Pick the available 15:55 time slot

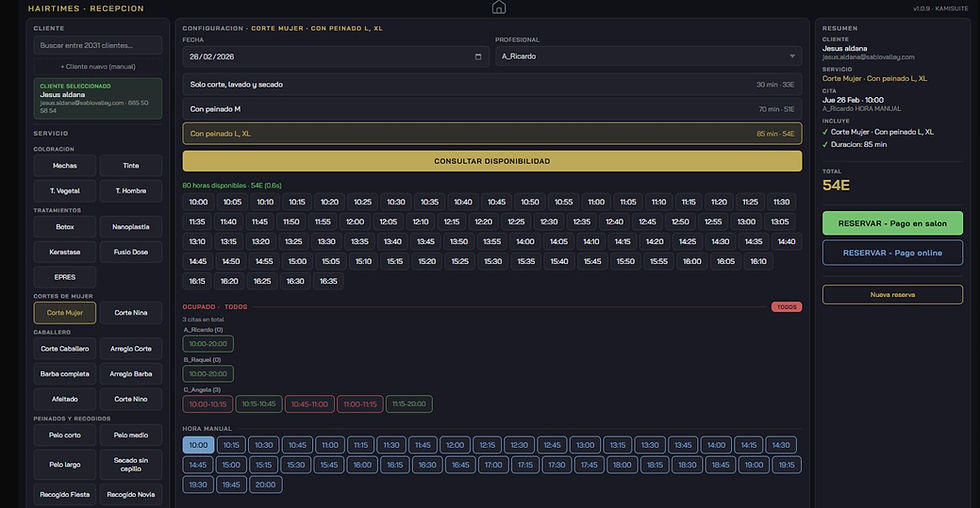(659, 261)
